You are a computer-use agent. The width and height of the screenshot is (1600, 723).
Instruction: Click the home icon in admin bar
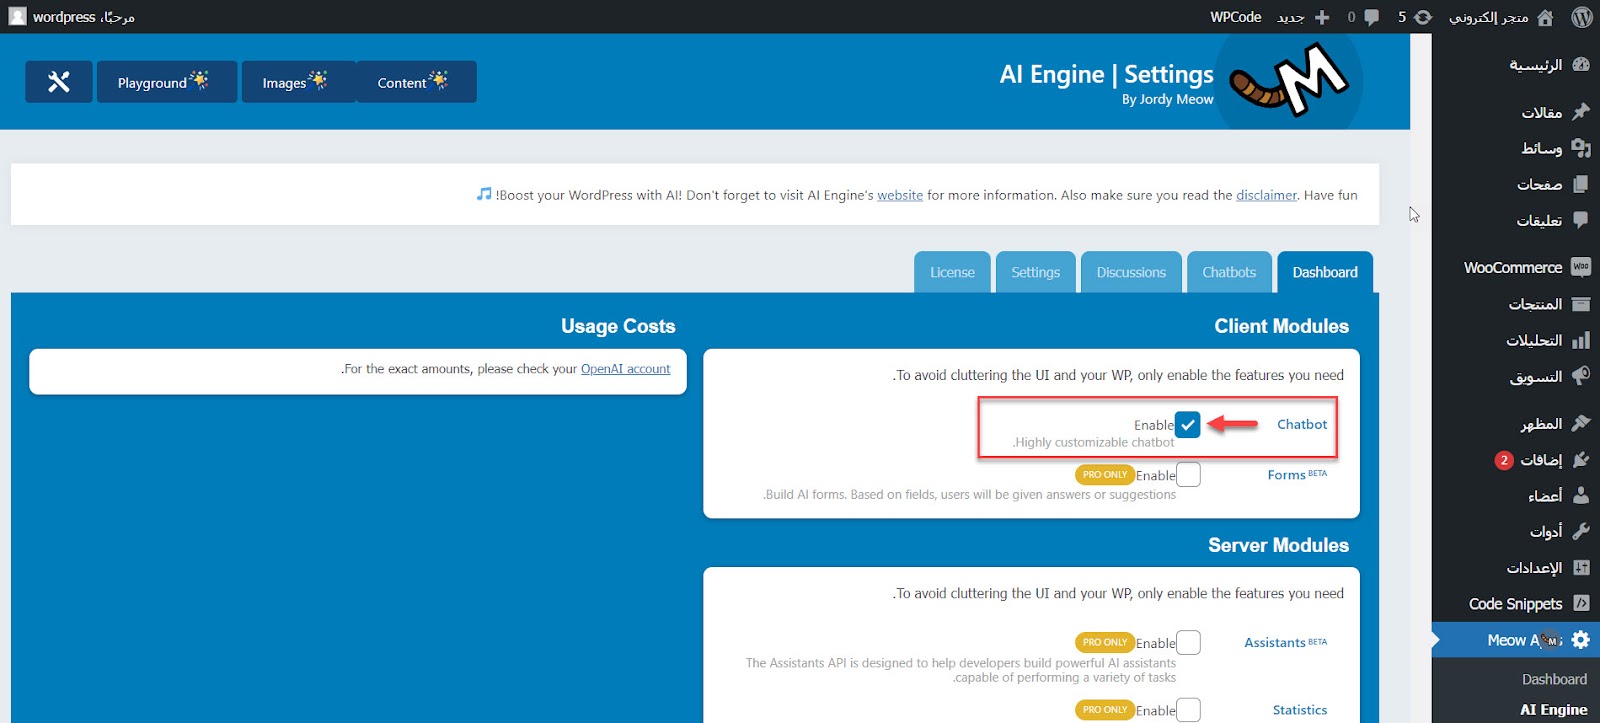[1545, 17]
